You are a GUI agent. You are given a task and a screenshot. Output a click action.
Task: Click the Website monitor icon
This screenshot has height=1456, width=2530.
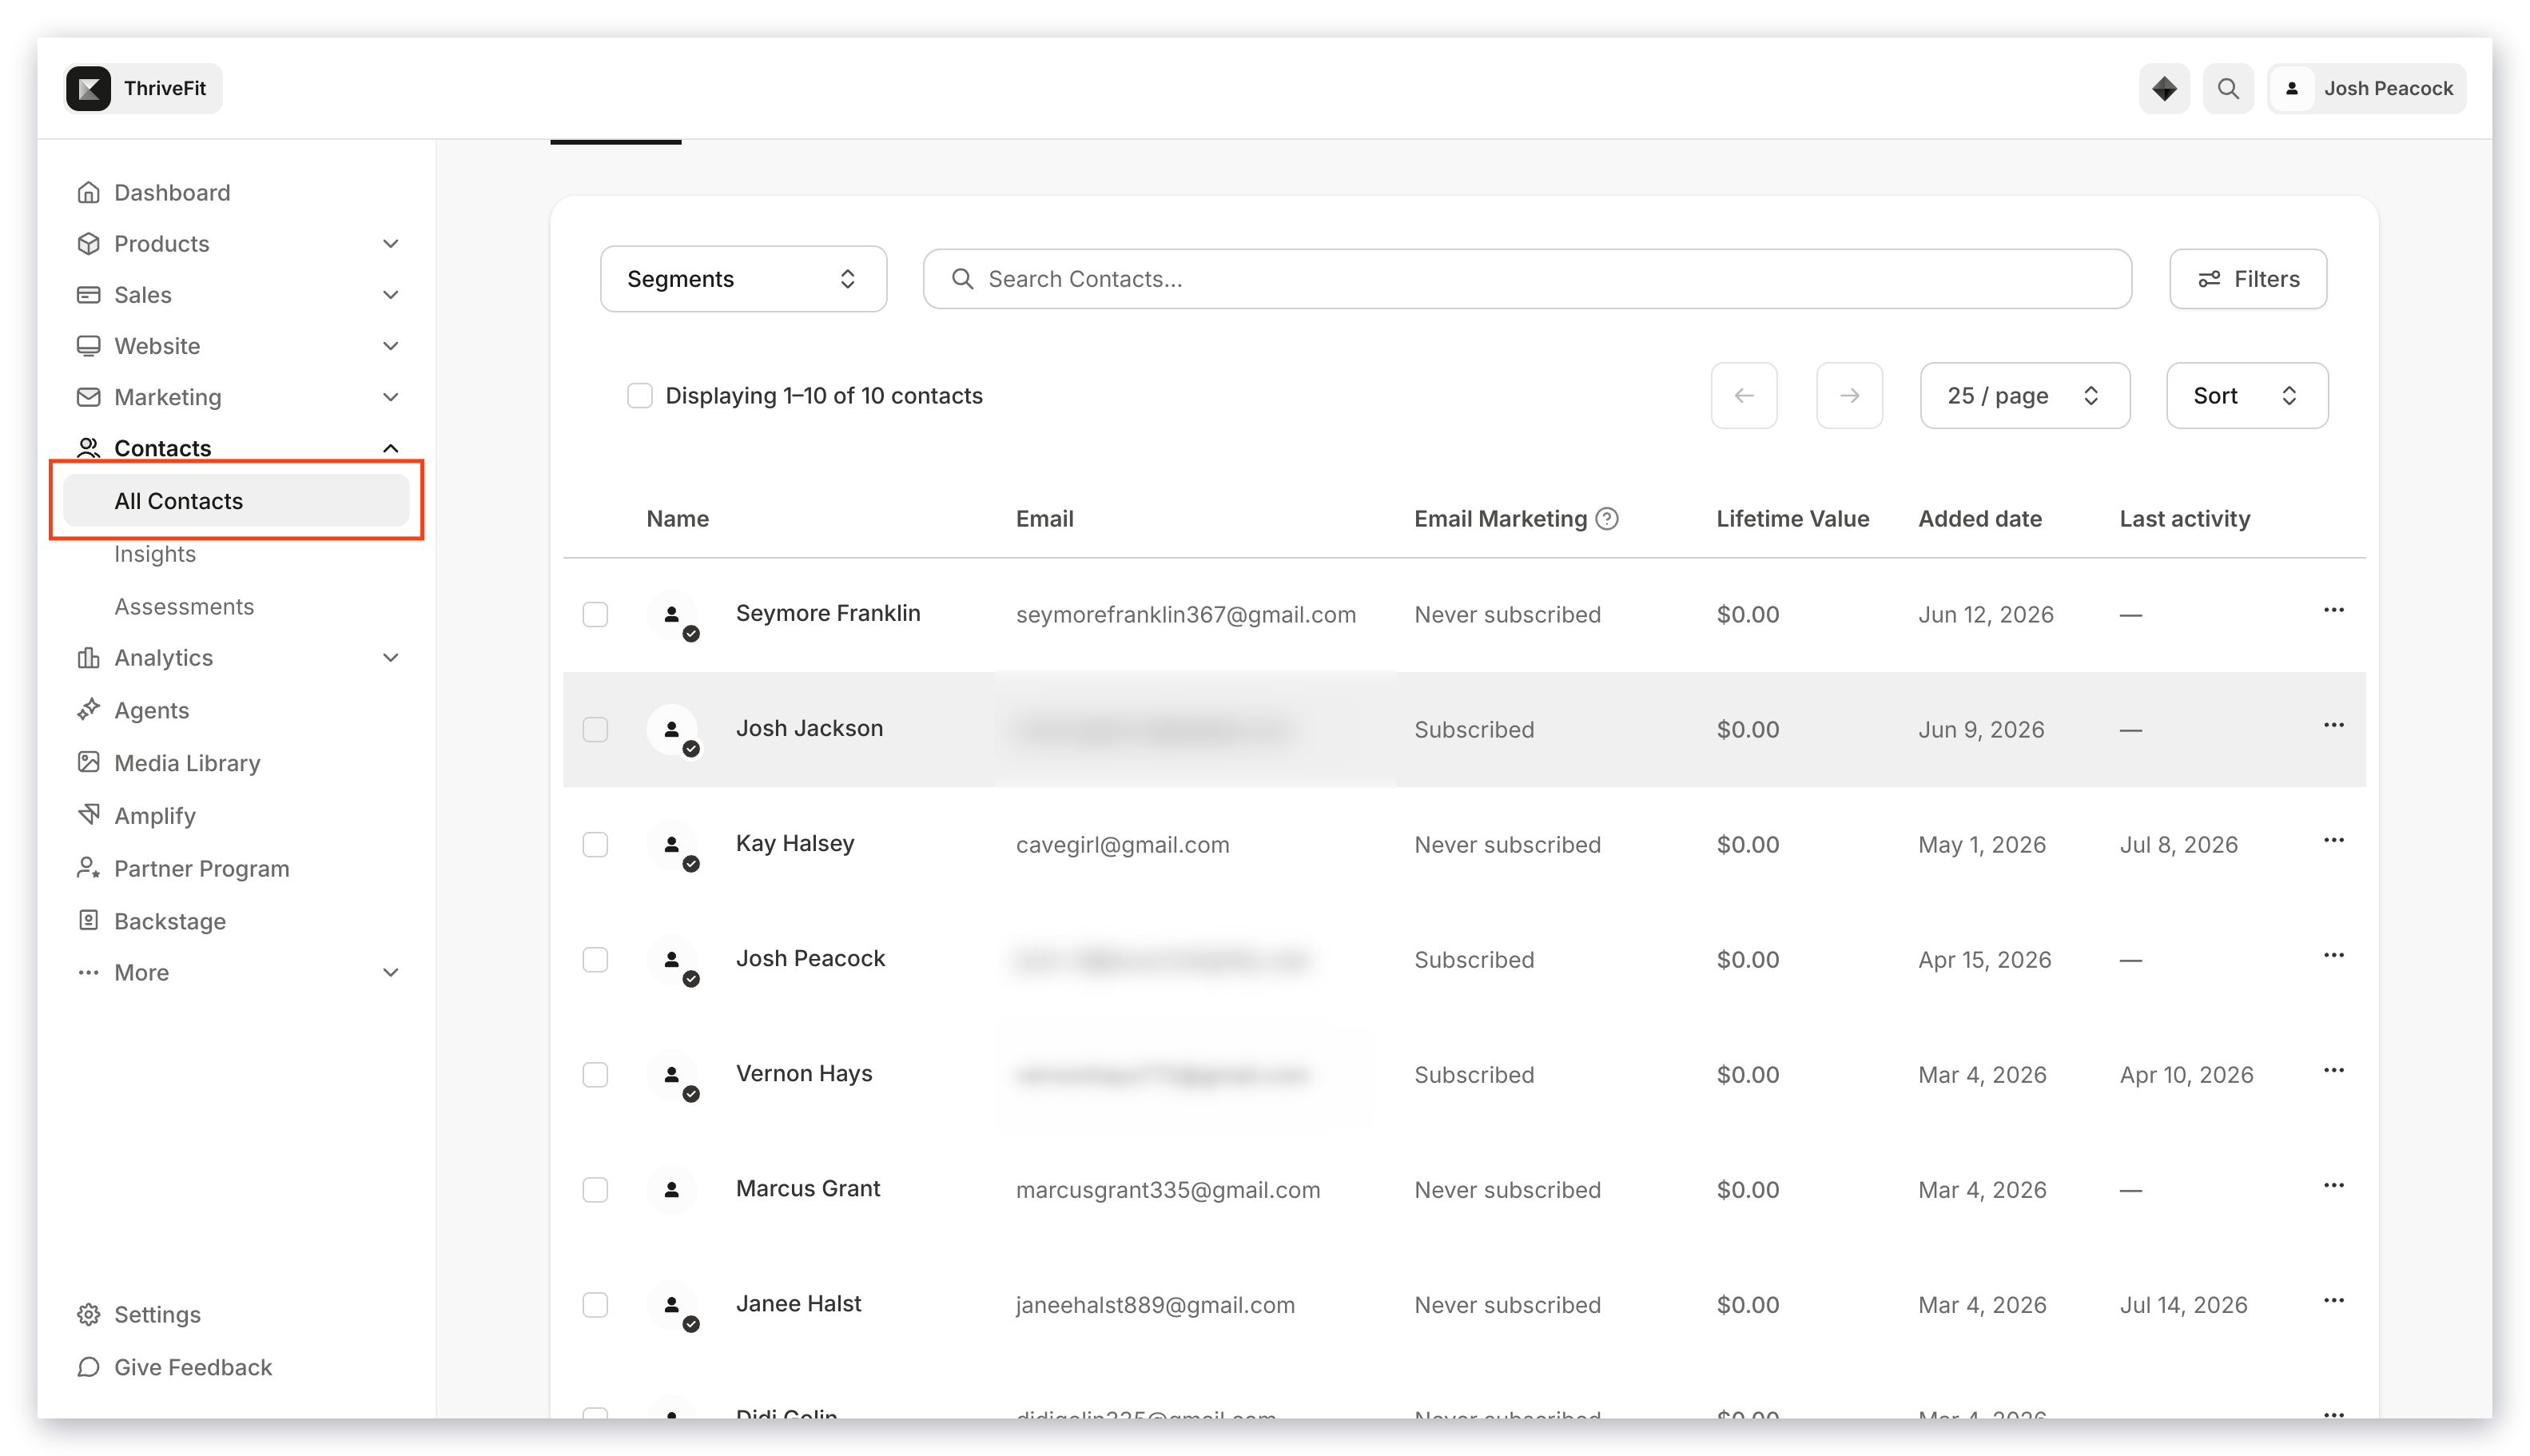(88, 345)
